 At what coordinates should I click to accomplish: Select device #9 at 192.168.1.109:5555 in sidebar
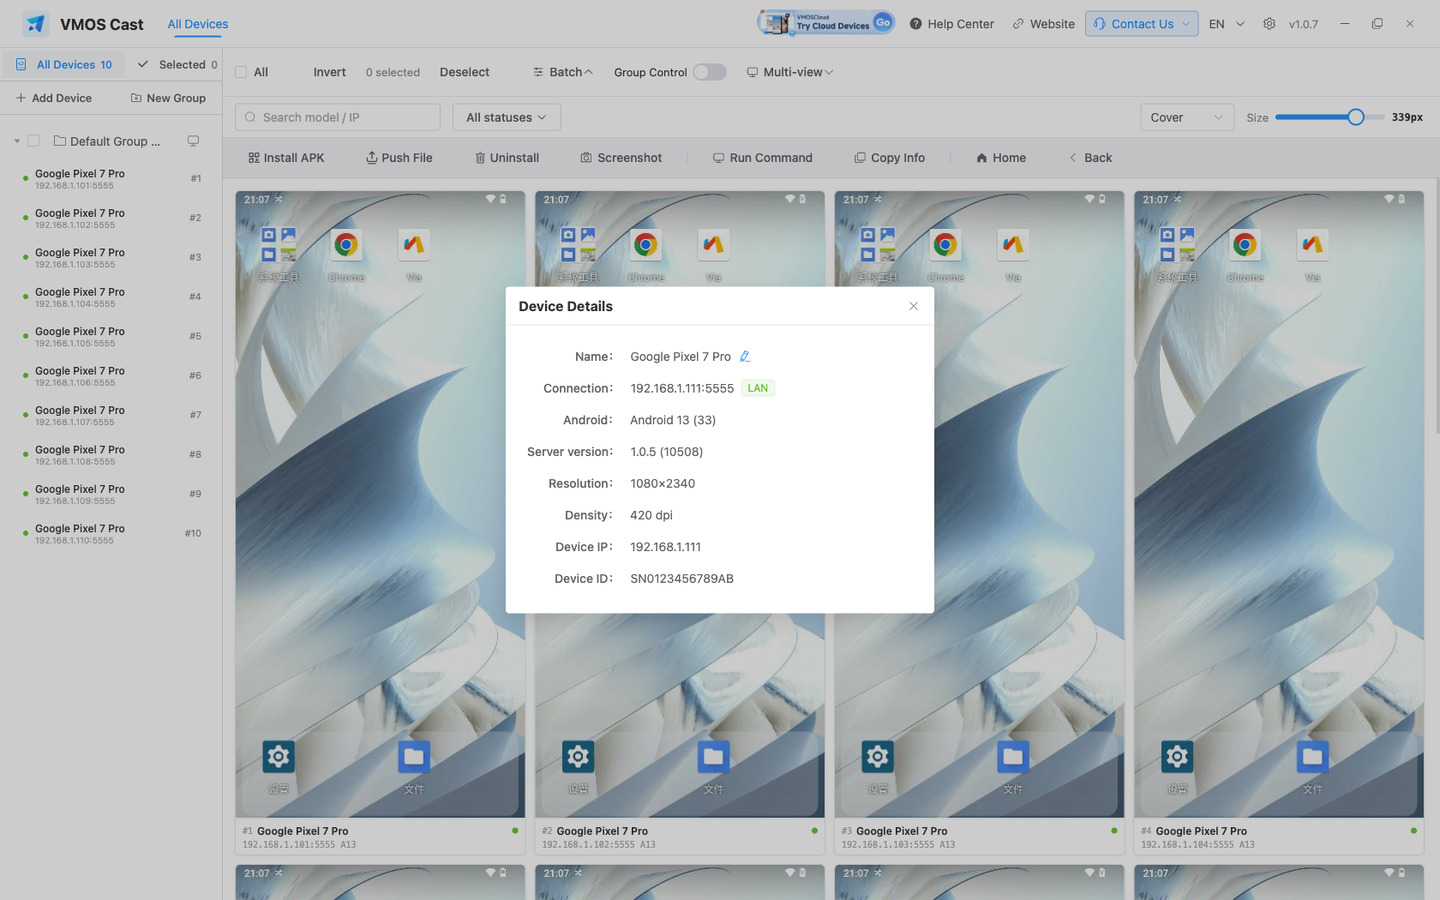click(x=111, y=494)
